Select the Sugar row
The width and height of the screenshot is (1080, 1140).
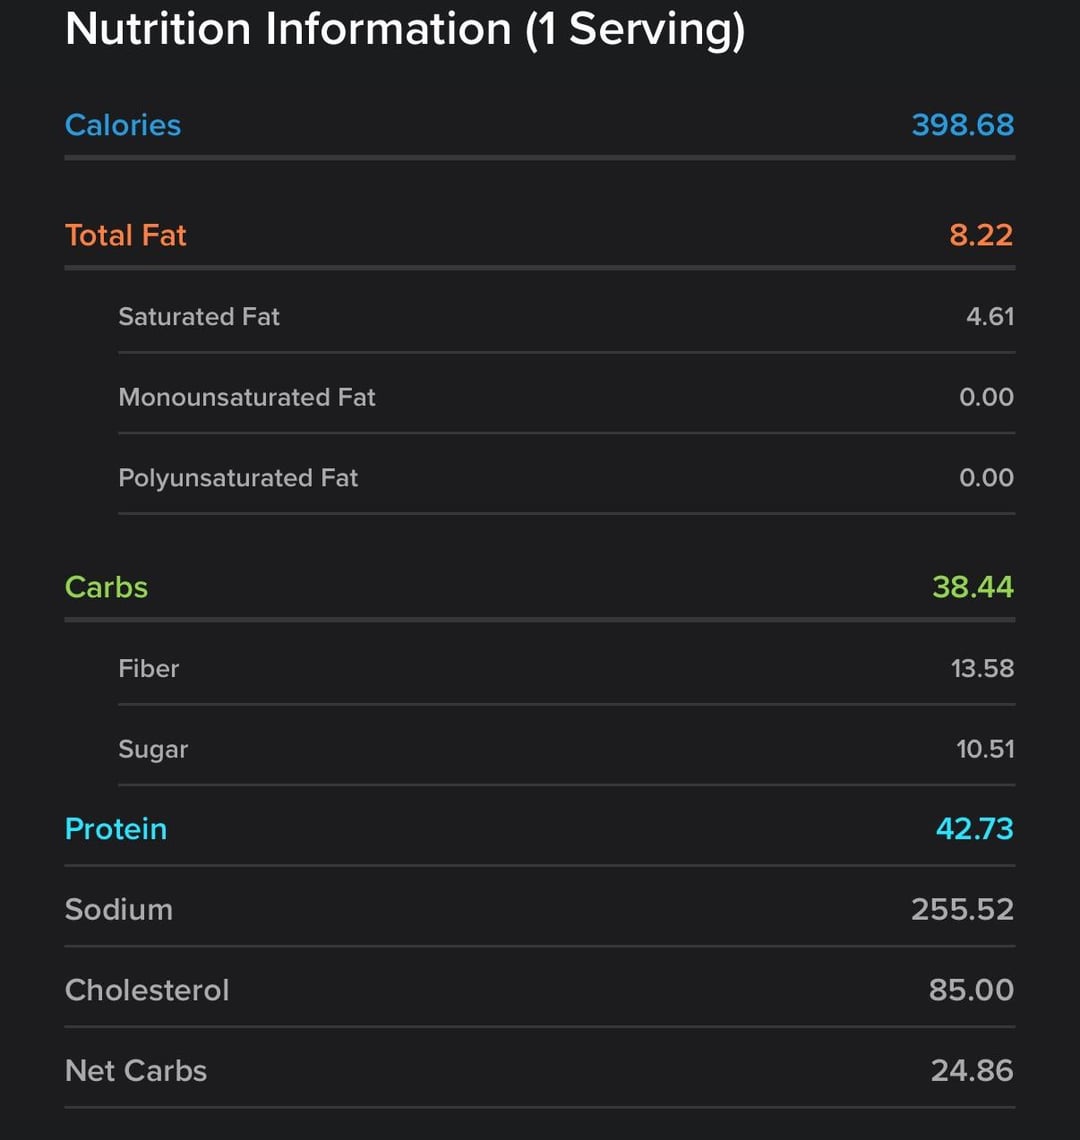coord(567,749)
